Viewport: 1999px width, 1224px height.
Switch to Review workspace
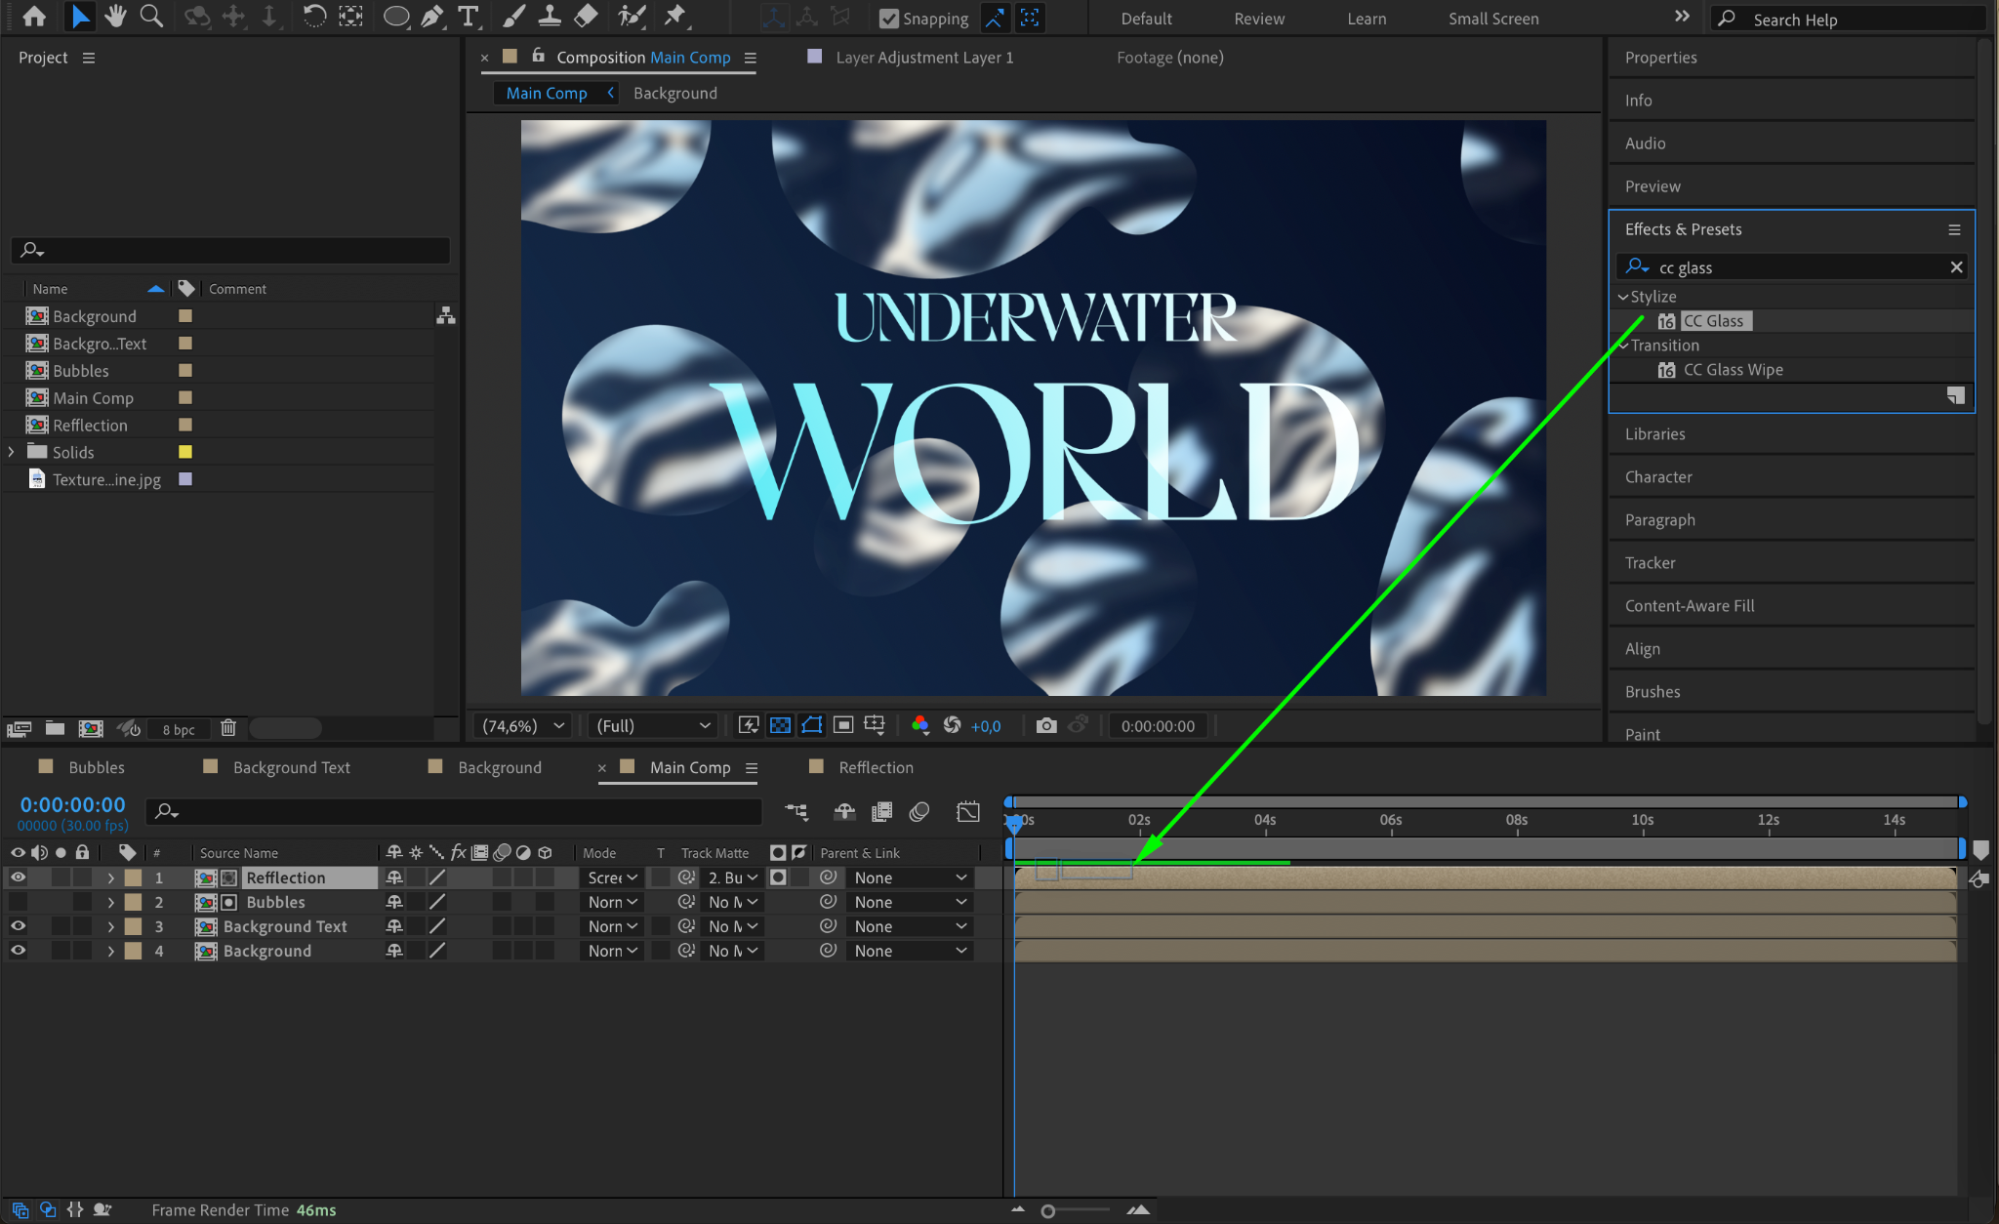pos(1258,18)
